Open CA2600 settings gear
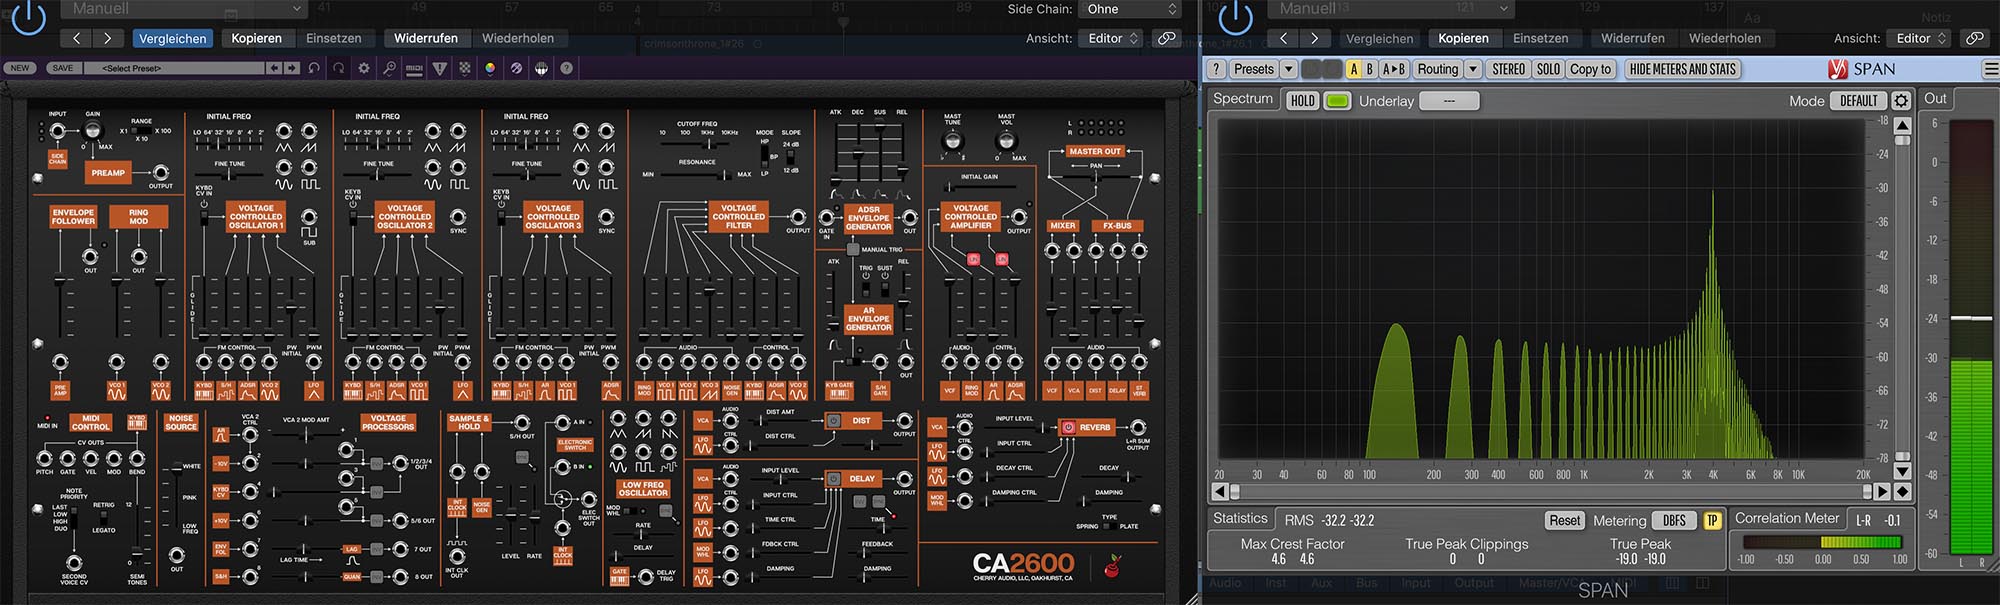The height and width of the screenshot is (605, 2000). point(364,68)
